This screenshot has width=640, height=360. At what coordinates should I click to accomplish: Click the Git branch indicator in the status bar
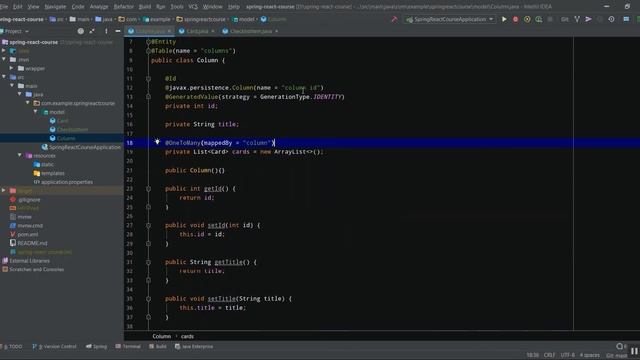pos(617,356)
